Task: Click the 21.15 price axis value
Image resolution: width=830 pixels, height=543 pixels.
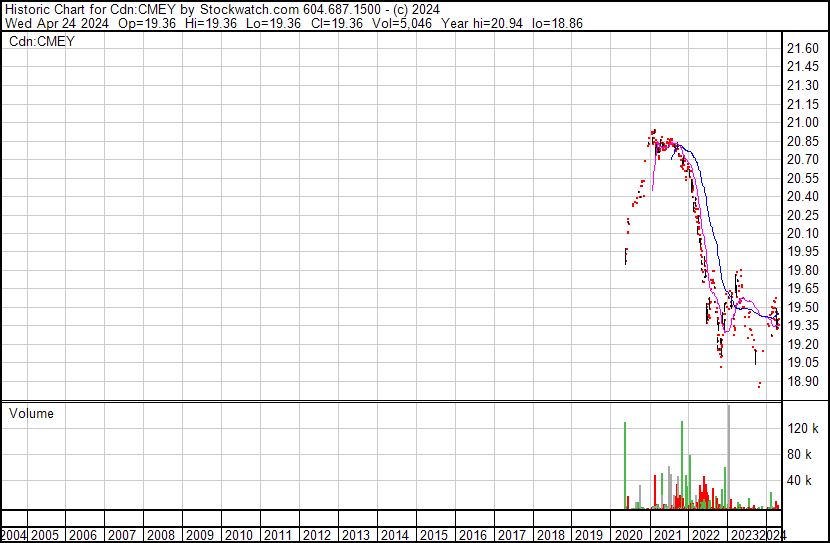Action: [x=803, y=104]
